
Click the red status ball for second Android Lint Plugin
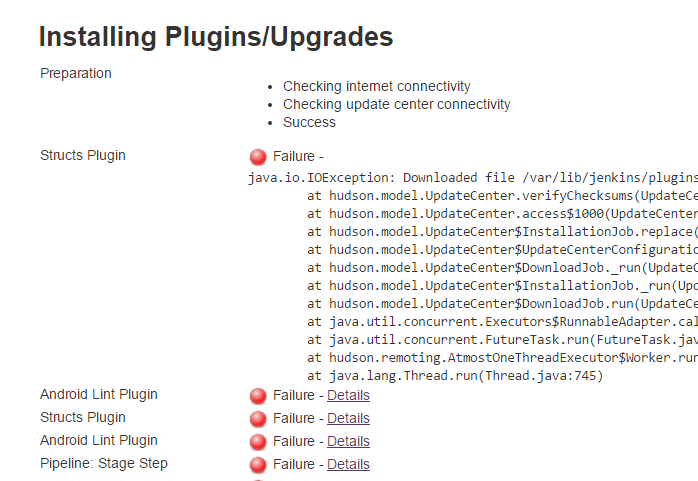[258, 442]
